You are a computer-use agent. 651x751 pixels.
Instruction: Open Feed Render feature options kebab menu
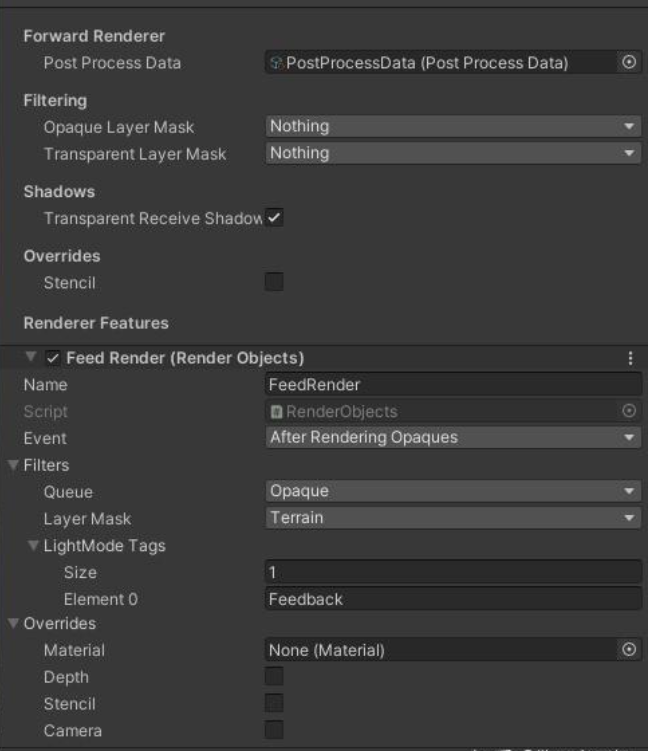630,358
